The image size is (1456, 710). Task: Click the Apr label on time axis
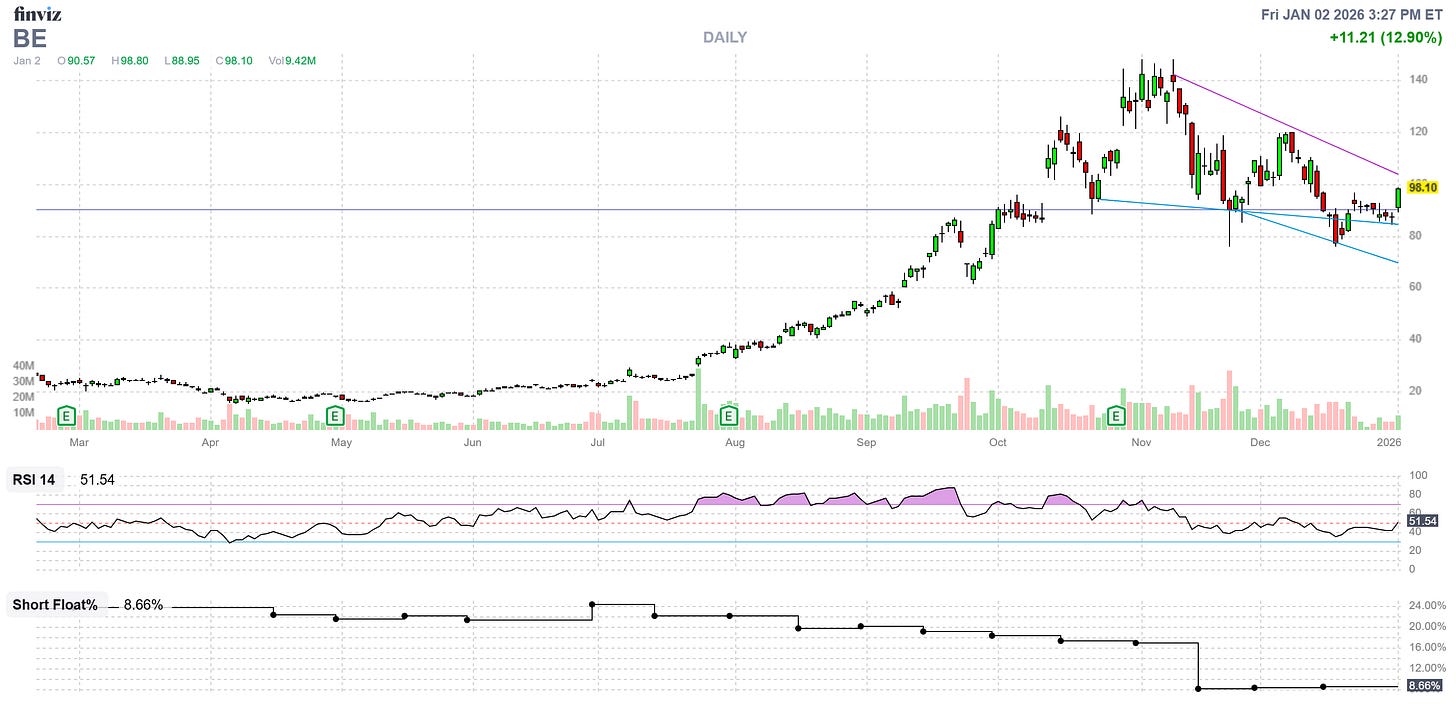tap(210, 441)
